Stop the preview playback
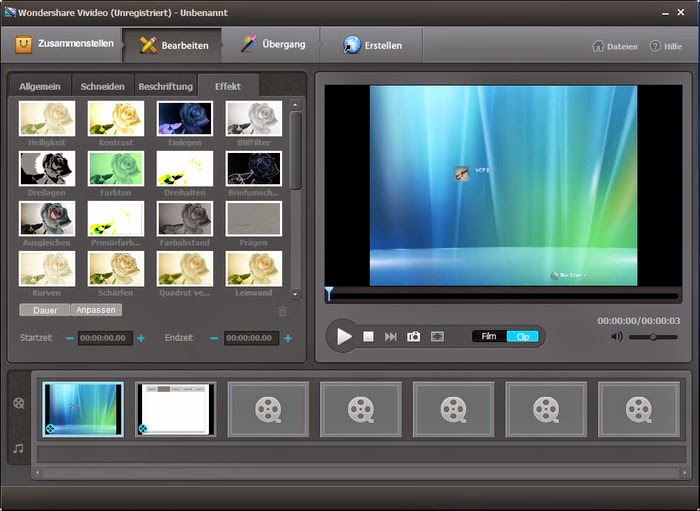 (368, 337)
